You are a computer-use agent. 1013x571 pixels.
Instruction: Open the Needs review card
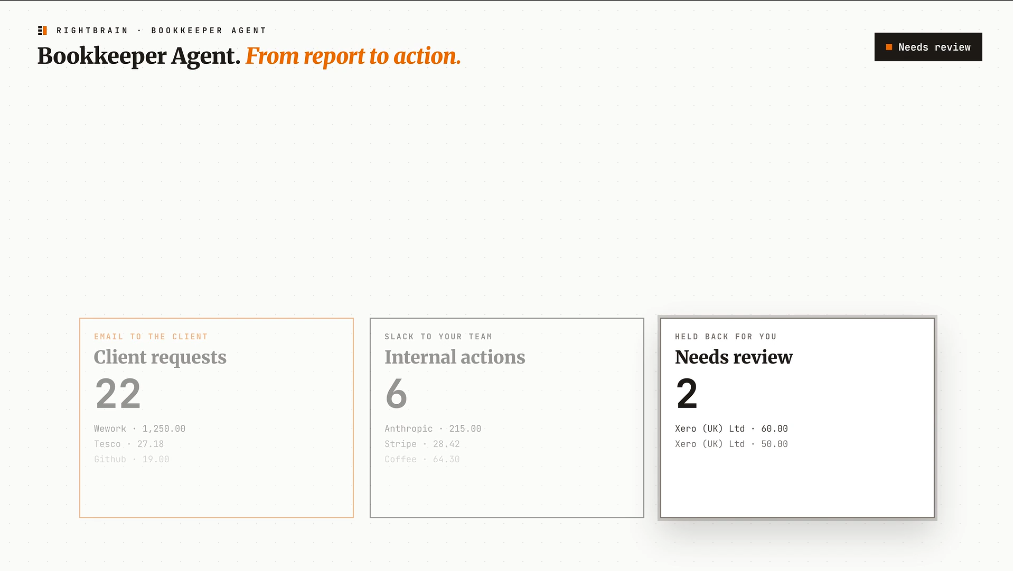click(x=797, y=418)
